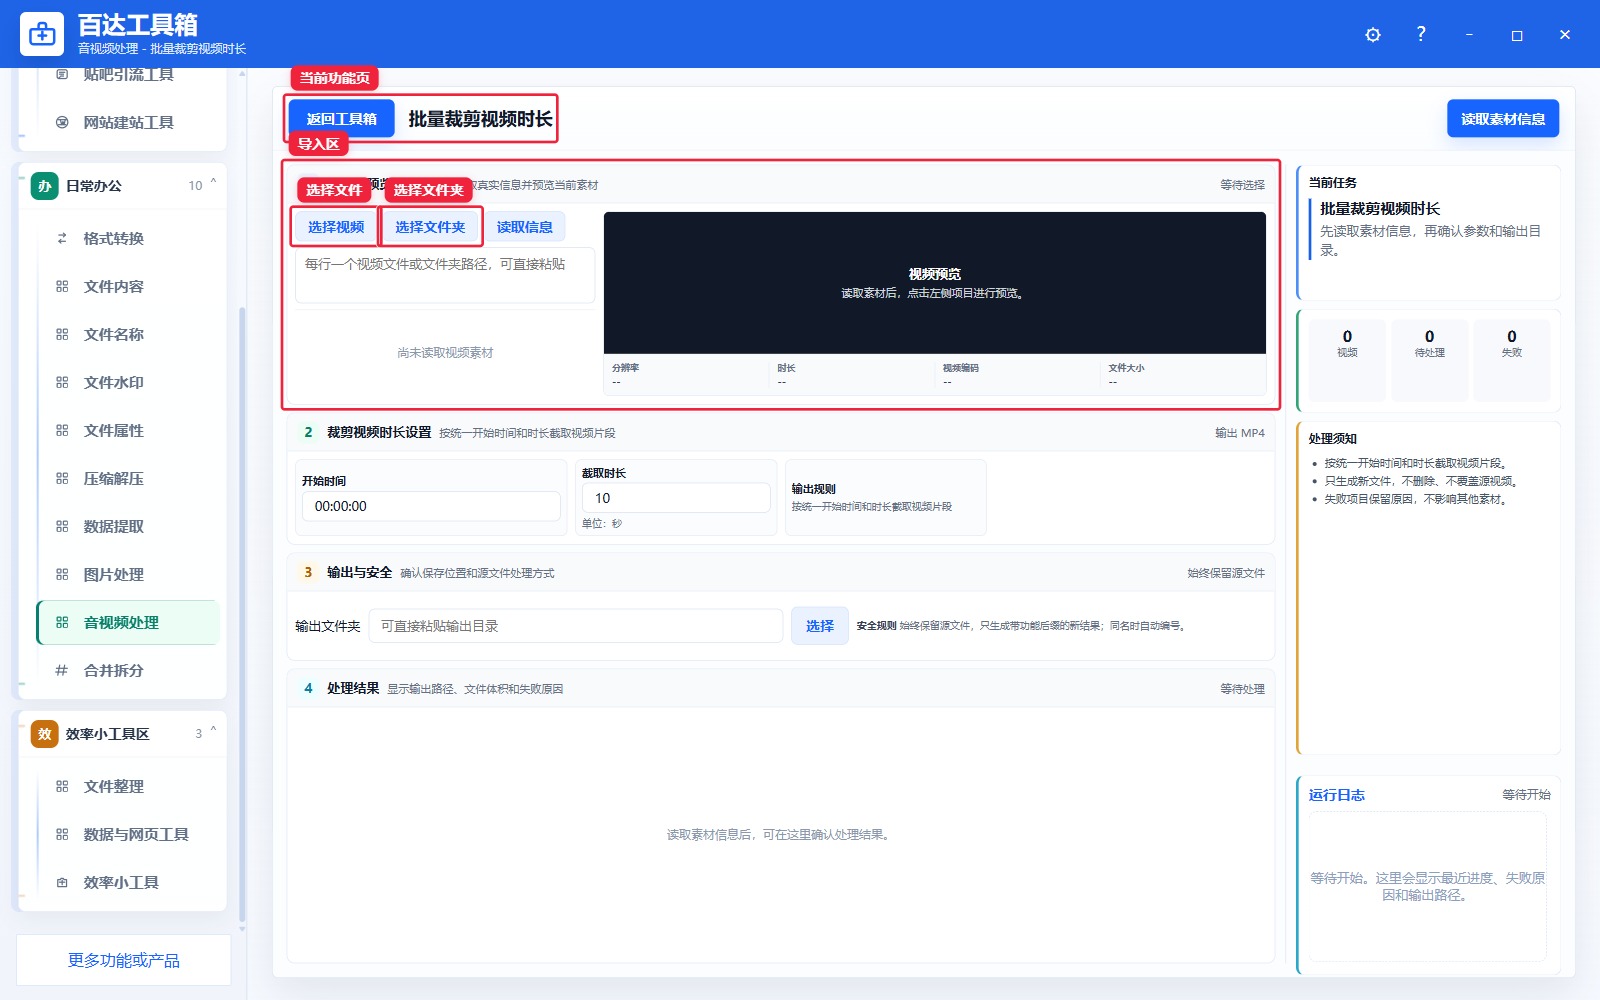
Task: Click 选择视频 button
Action: click(336, 227)
